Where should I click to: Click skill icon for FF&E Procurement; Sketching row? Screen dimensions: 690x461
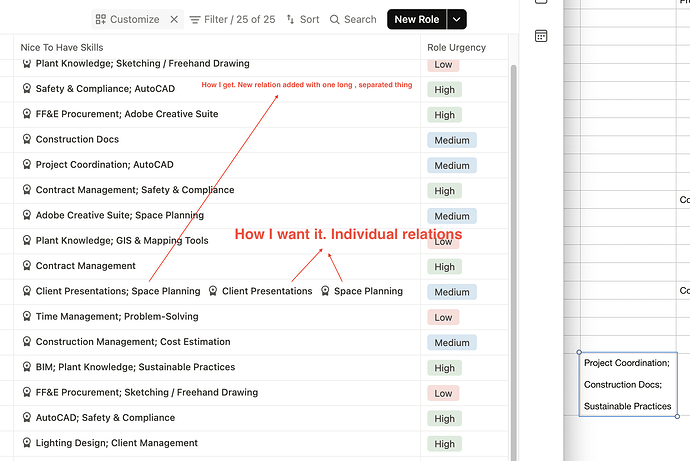(x=27, y=392)
